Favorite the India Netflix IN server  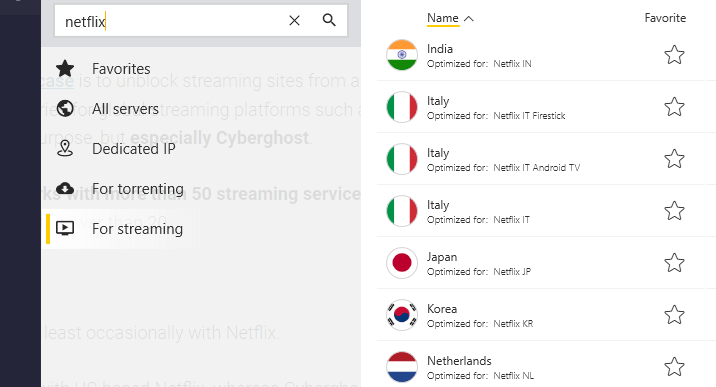pos(674,55)
